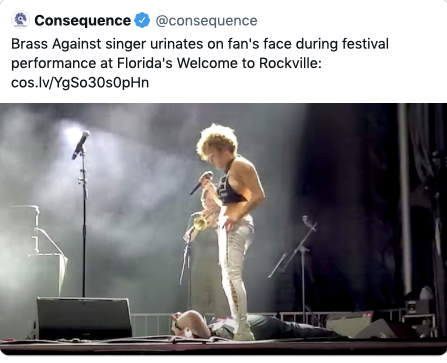Click the bright stage spotlight glow
The width and height of the screenshot is (447, 363).
point(72,135)
